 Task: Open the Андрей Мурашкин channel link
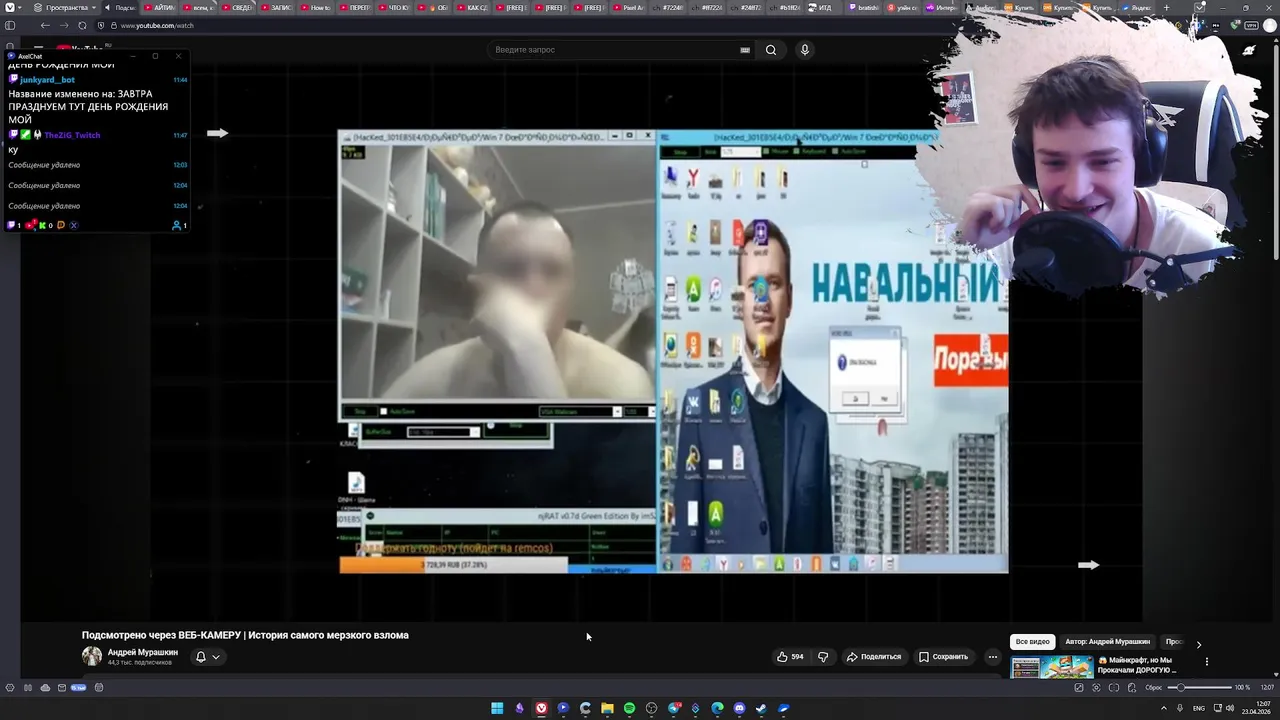[x=143, y=652]
